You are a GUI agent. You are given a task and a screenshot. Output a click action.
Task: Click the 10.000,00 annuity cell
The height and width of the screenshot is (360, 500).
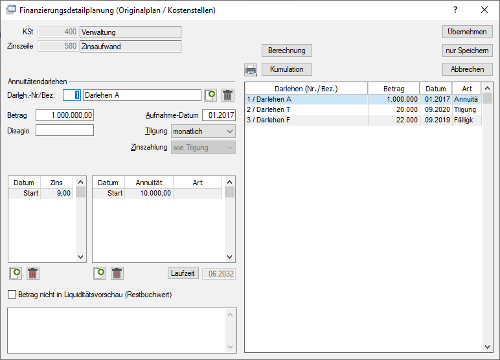click(x=149, y=193)
